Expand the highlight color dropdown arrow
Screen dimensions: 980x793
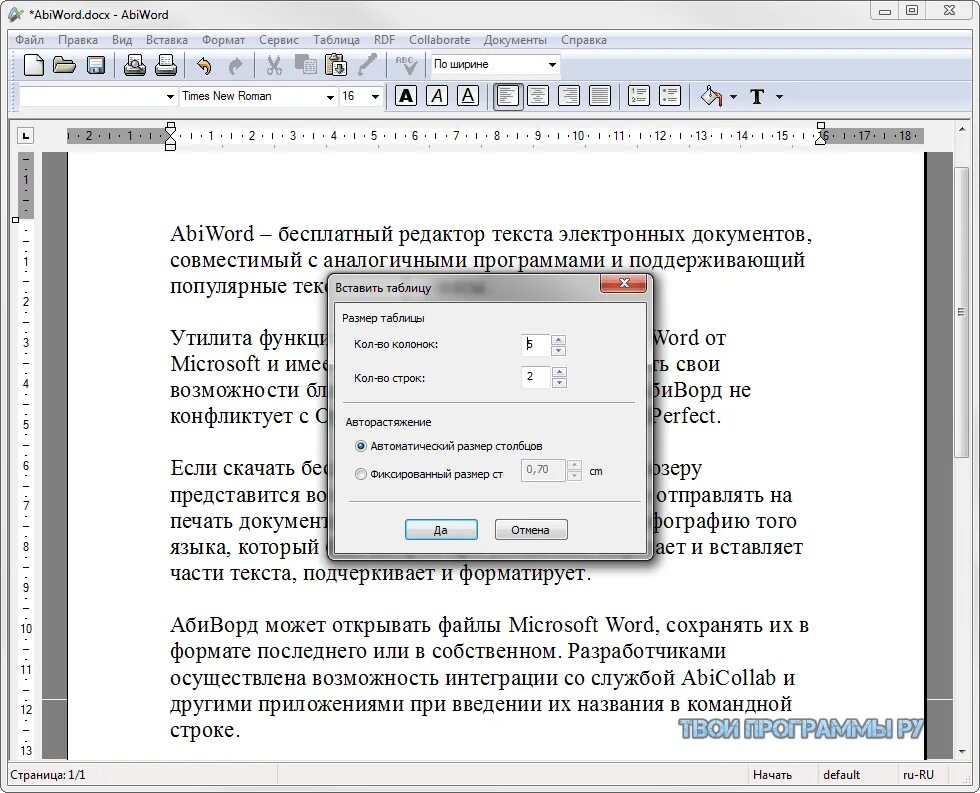tap(733, 97)
